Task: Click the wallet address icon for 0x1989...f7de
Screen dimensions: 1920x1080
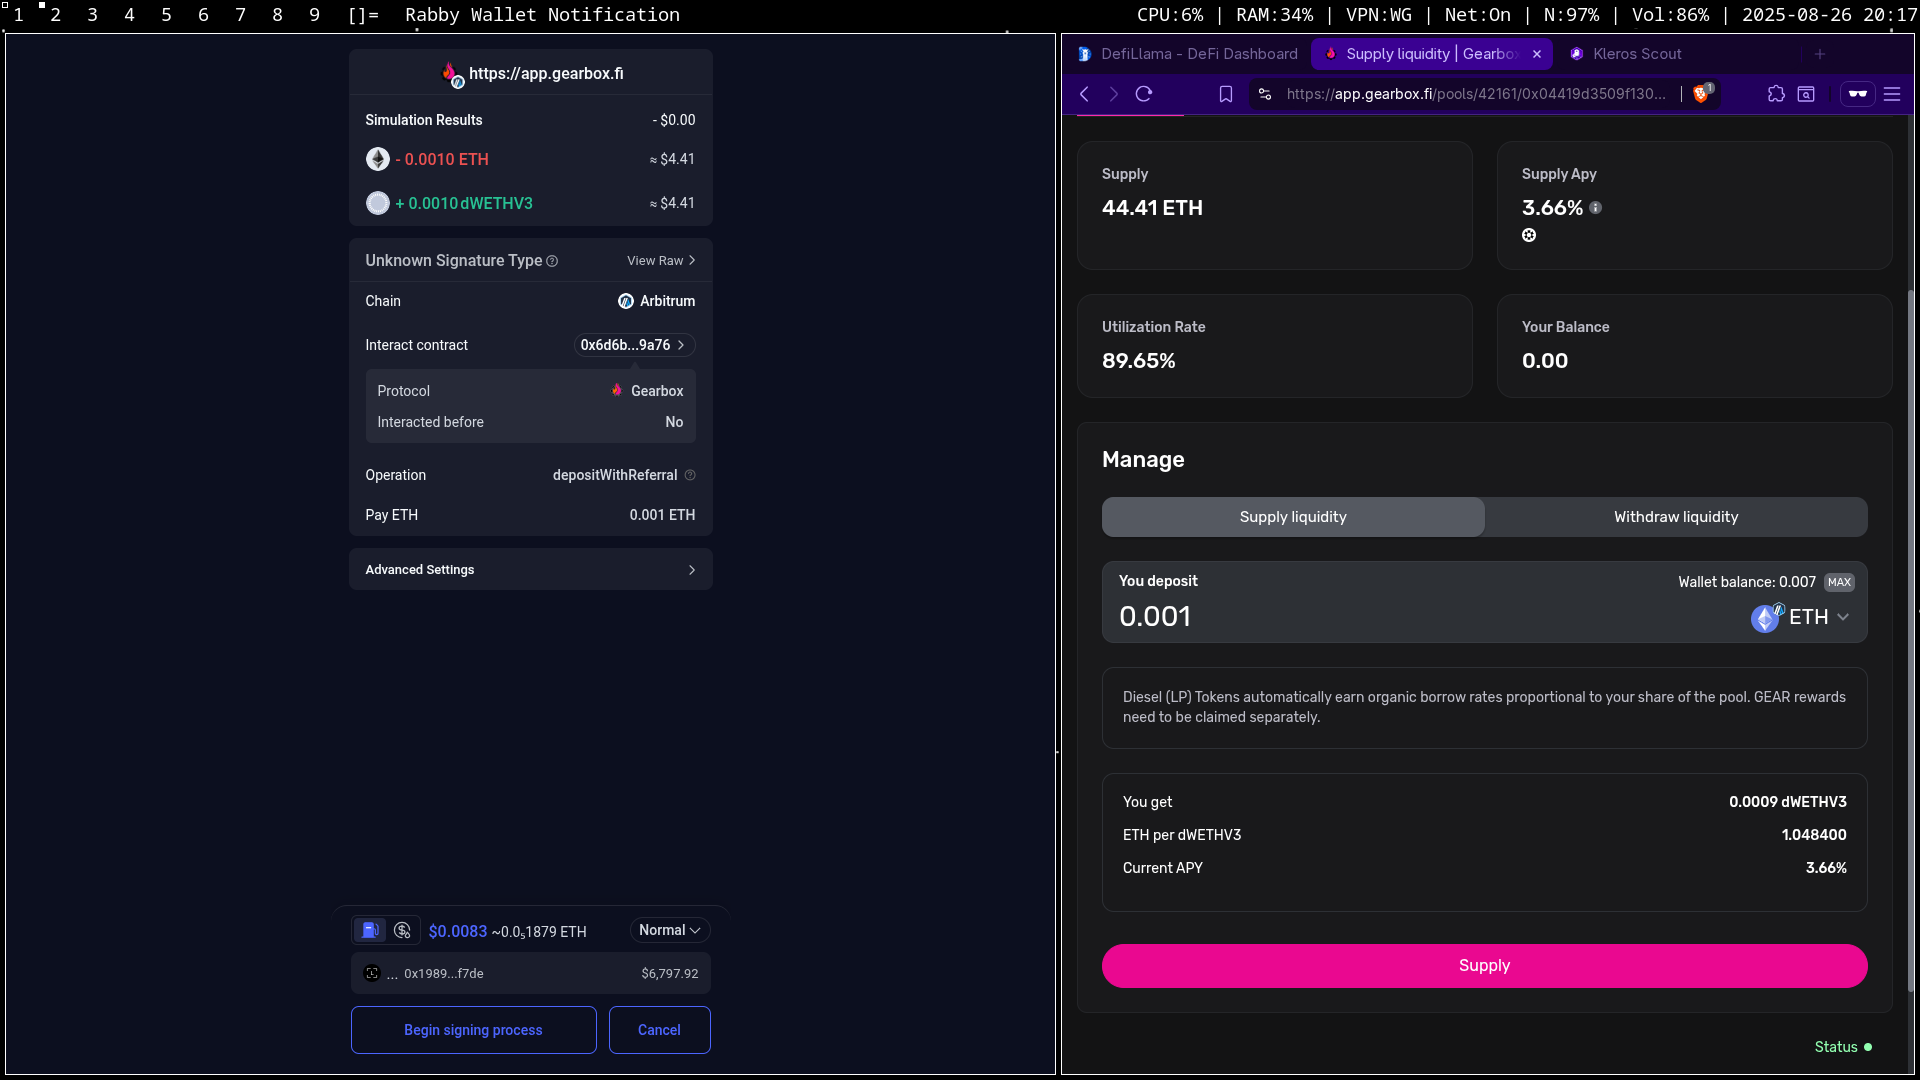Action: coord(372,973)
